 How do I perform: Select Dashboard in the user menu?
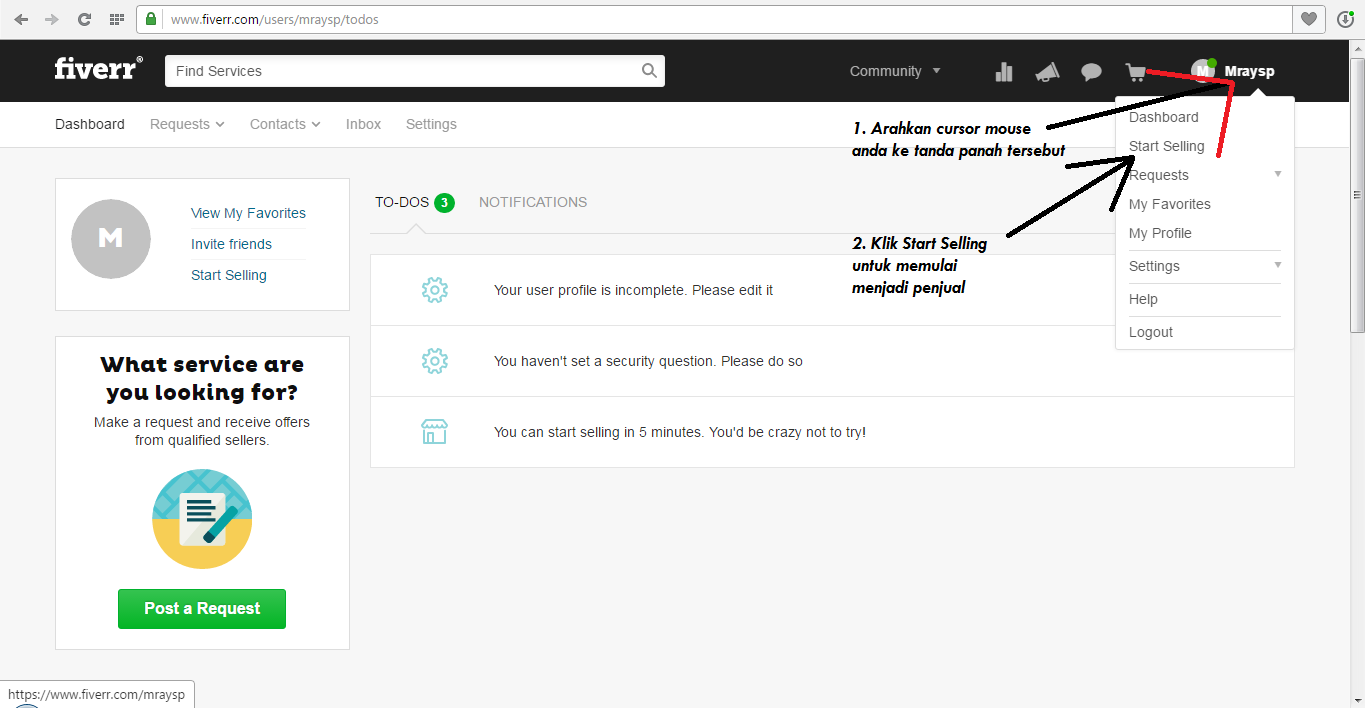[1163, 117]
